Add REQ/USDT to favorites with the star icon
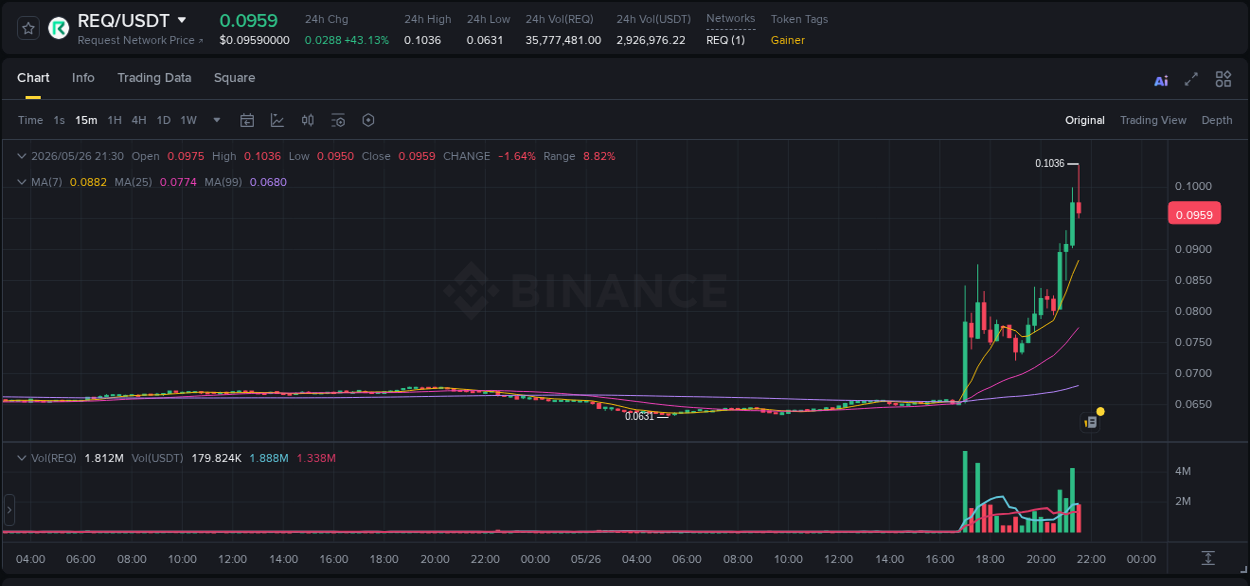 click(x=28, y=28)
